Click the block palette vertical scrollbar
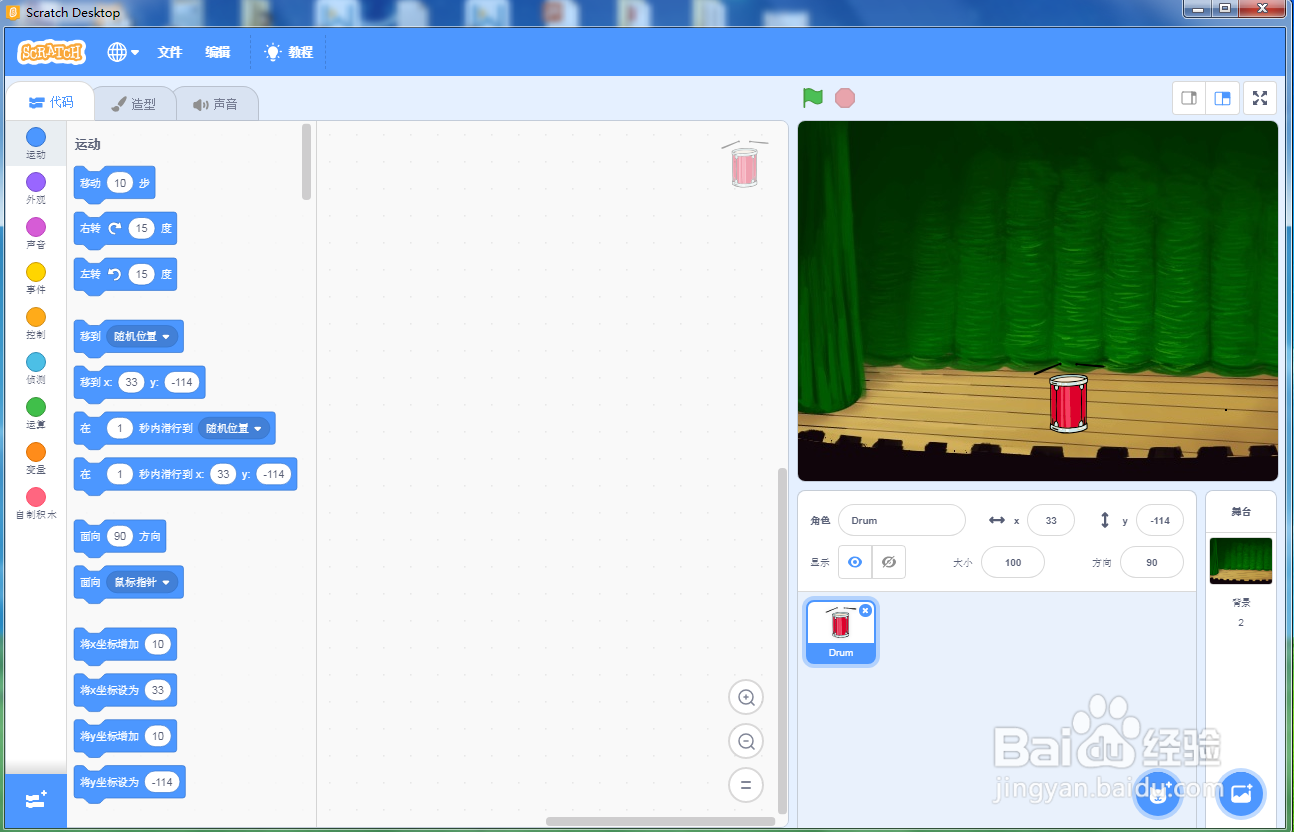Viewport: 1294px width, 832px height. (x=307, y=162)
